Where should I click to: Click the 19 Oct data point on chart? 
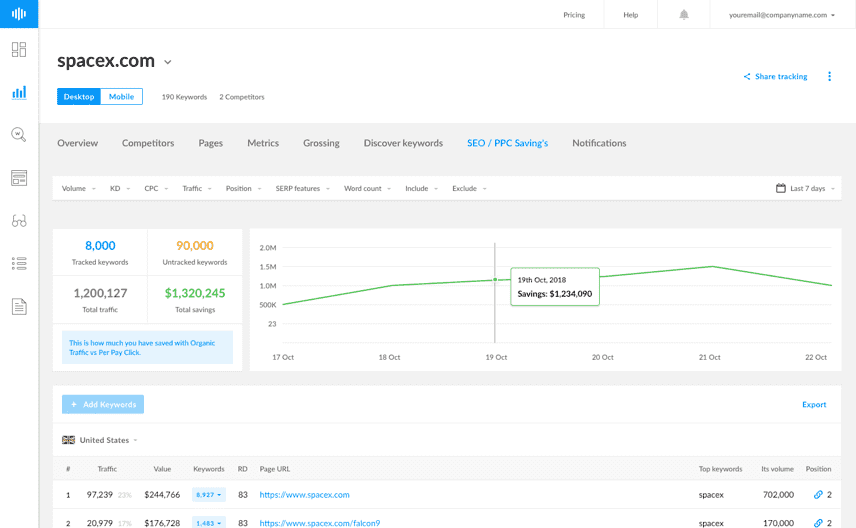coord(495,280)
